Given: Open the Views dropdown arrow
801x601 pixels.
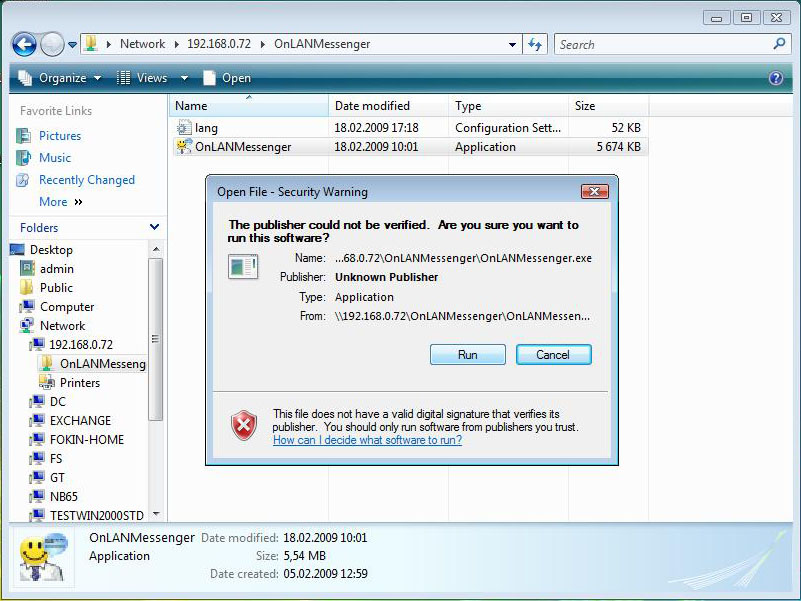Looking at the screenshot, I should tap(184, 78).
